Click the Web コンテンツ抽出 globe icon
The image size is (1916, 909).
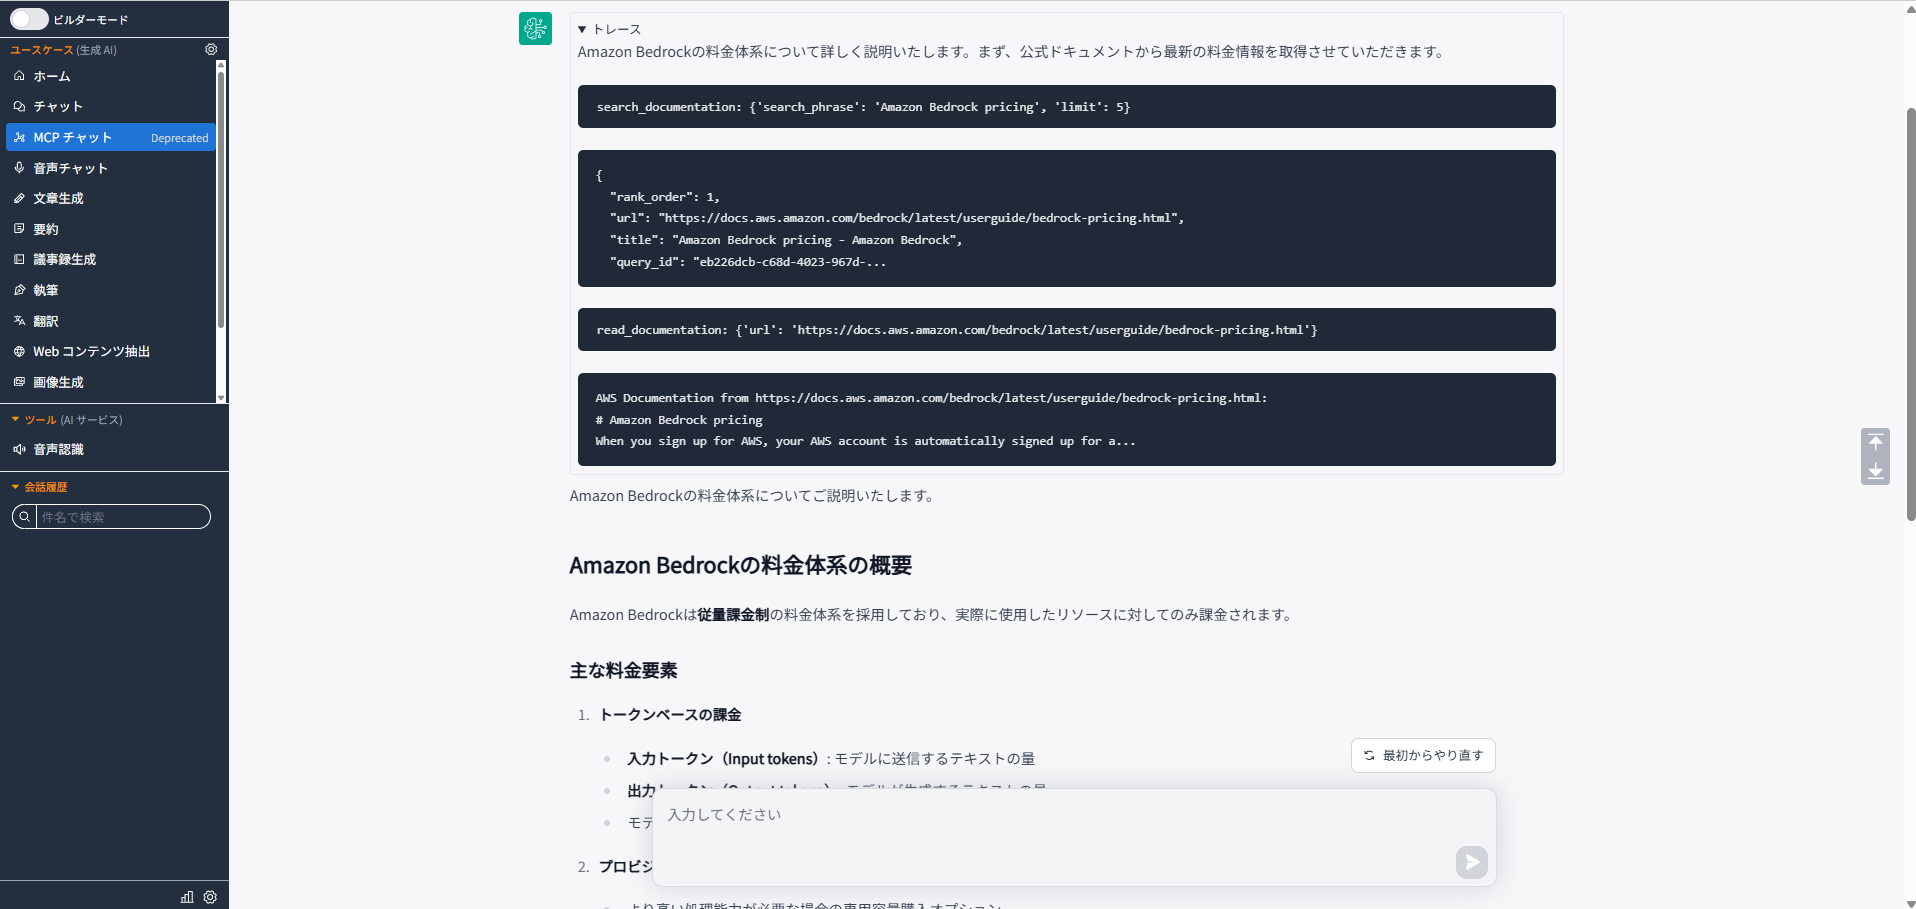tap(19, 351)
